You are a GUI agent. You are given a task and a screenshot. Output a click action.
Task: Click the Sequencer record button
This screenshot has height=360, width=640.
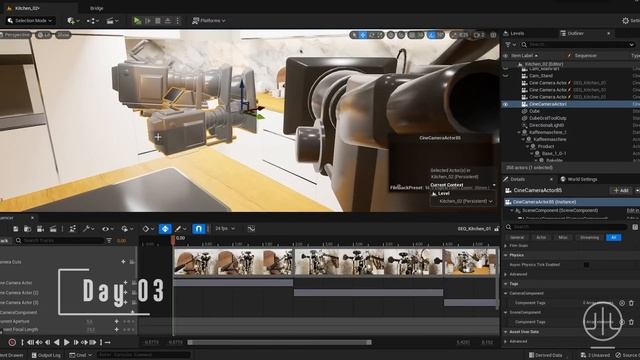(x=12, y=342)
